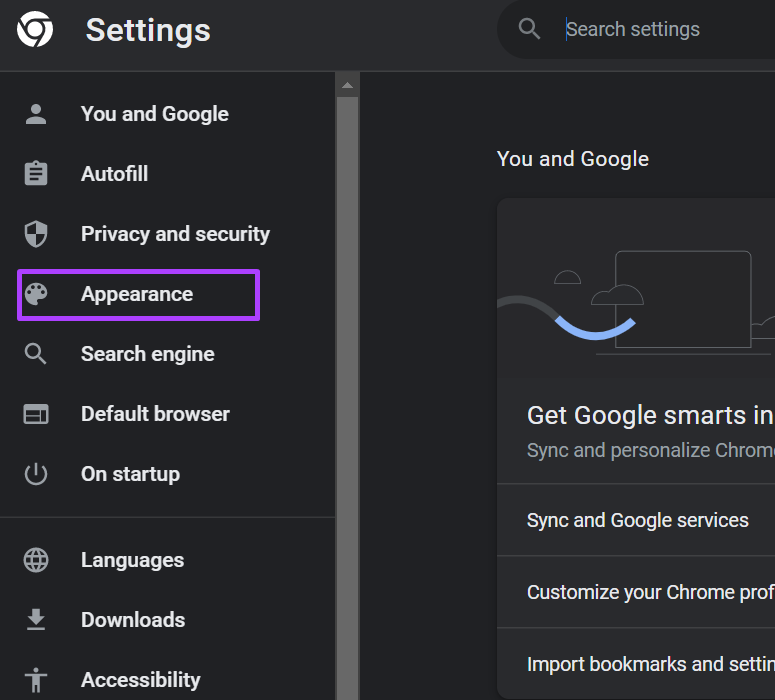Open Downloads settings section

[x=133, y=620]
